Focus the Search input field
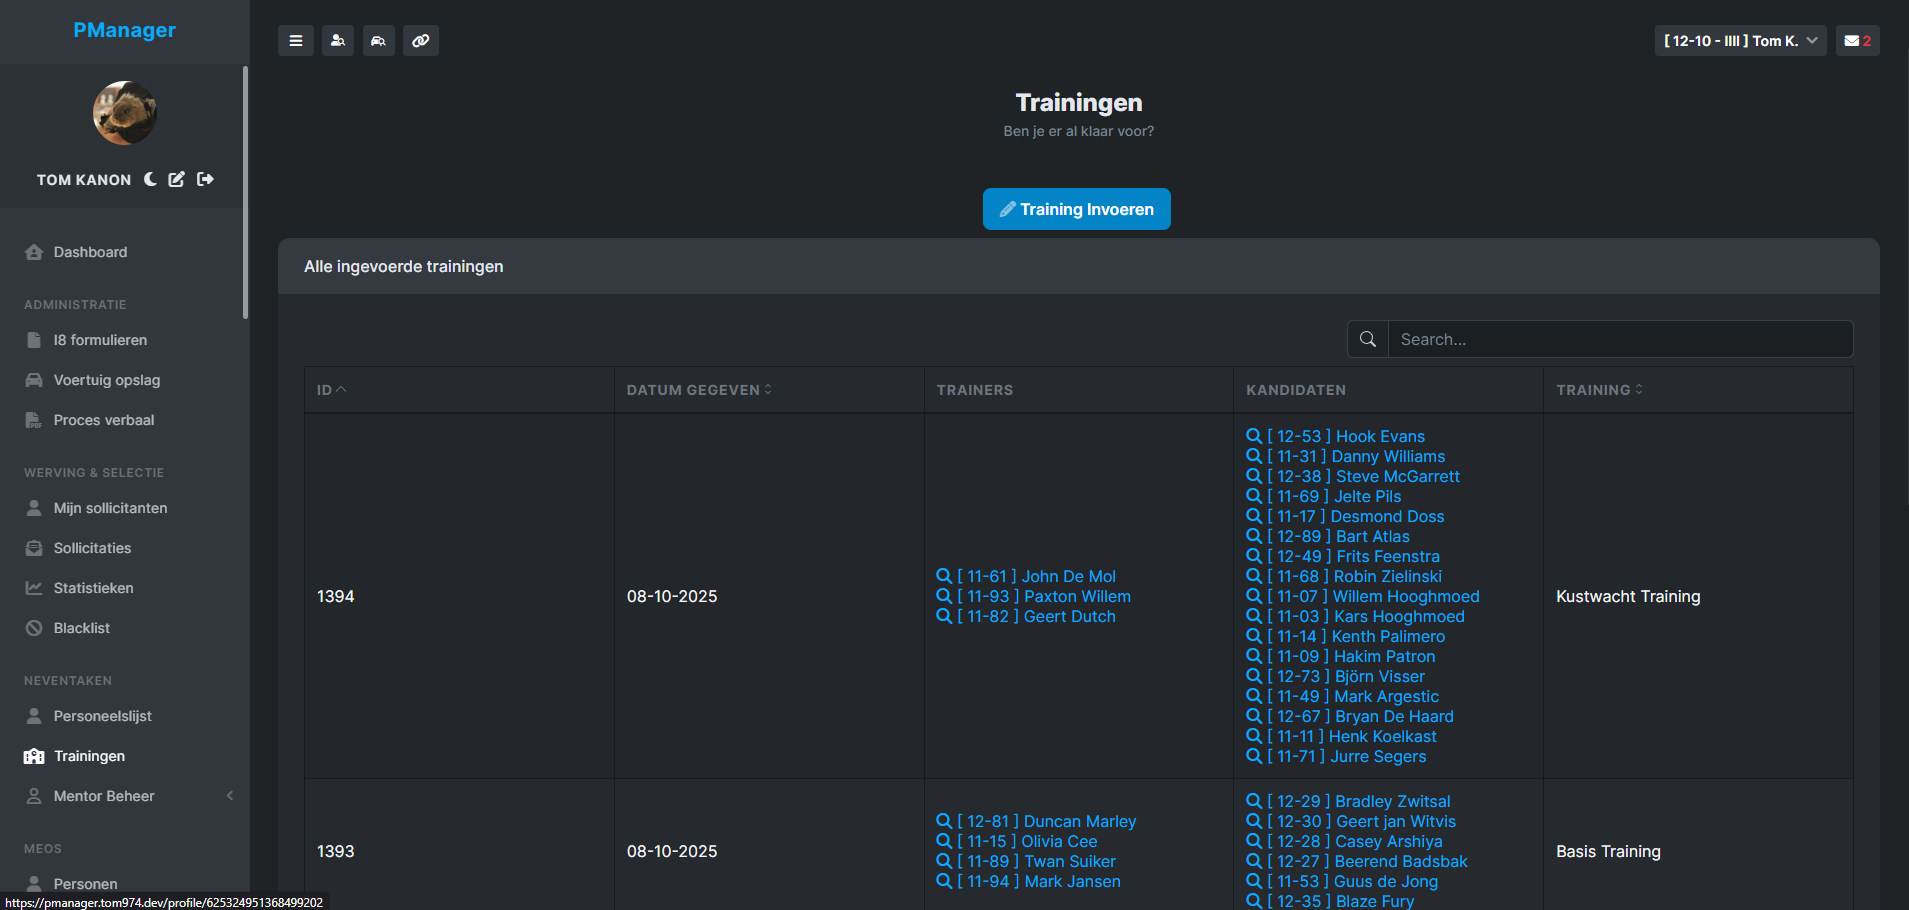The height and width of the screenshot is (910, 1909). (1619, 339)
